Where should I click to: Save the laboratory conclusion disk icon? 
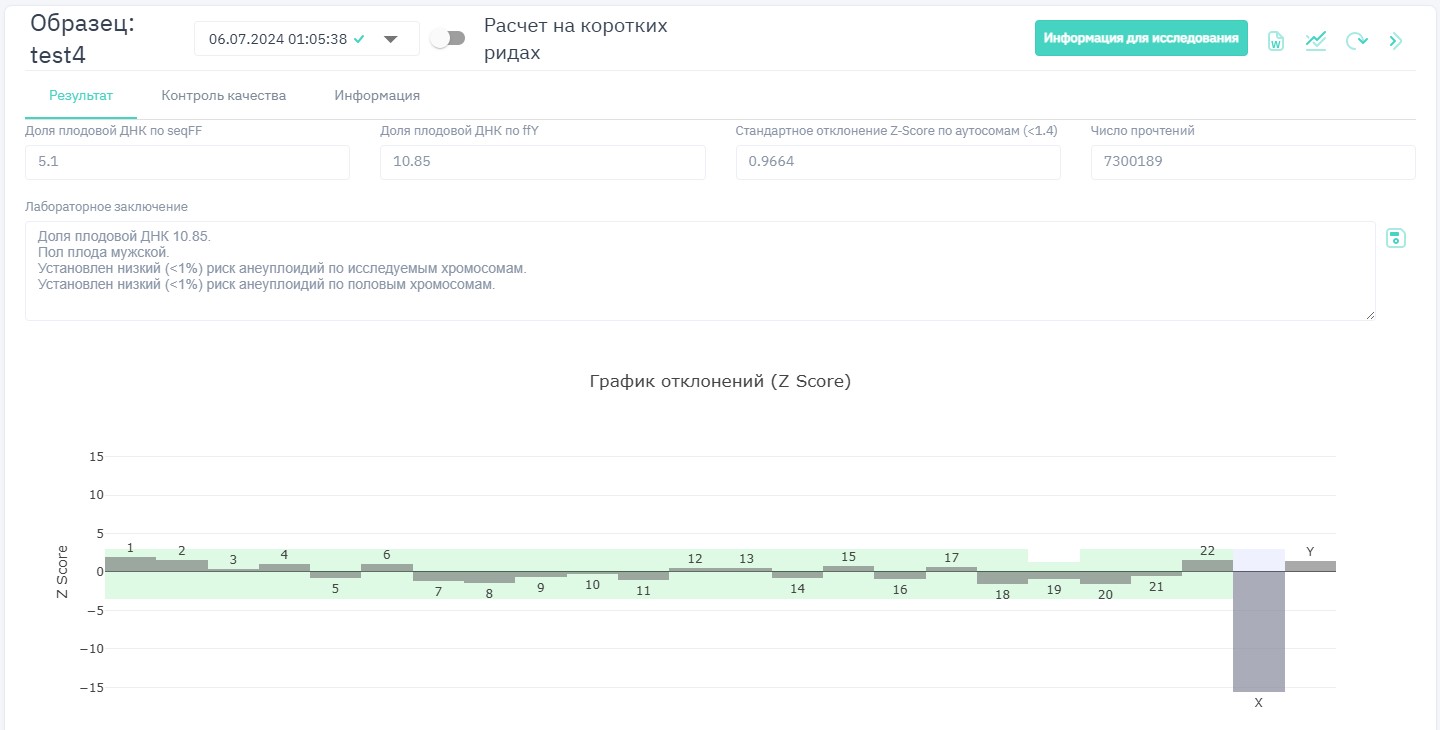1396,238
